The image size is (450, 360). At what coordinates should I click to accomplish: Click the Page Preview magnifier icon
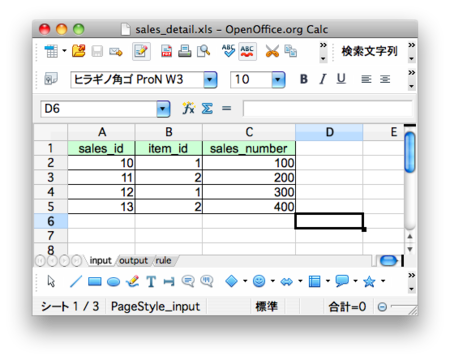click(203, 51)
